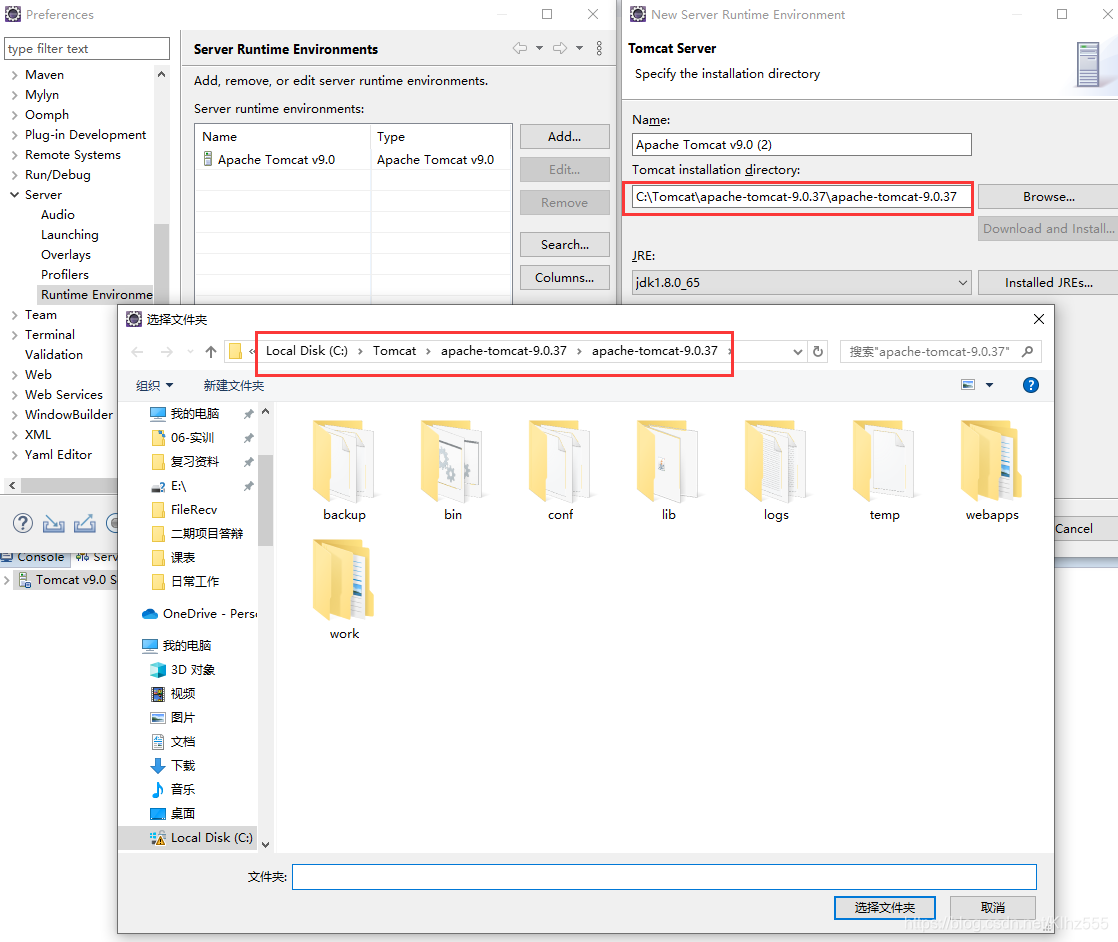Open the temp folder
The height and width of the screenshot is (942, 1118).
[884, 471]
